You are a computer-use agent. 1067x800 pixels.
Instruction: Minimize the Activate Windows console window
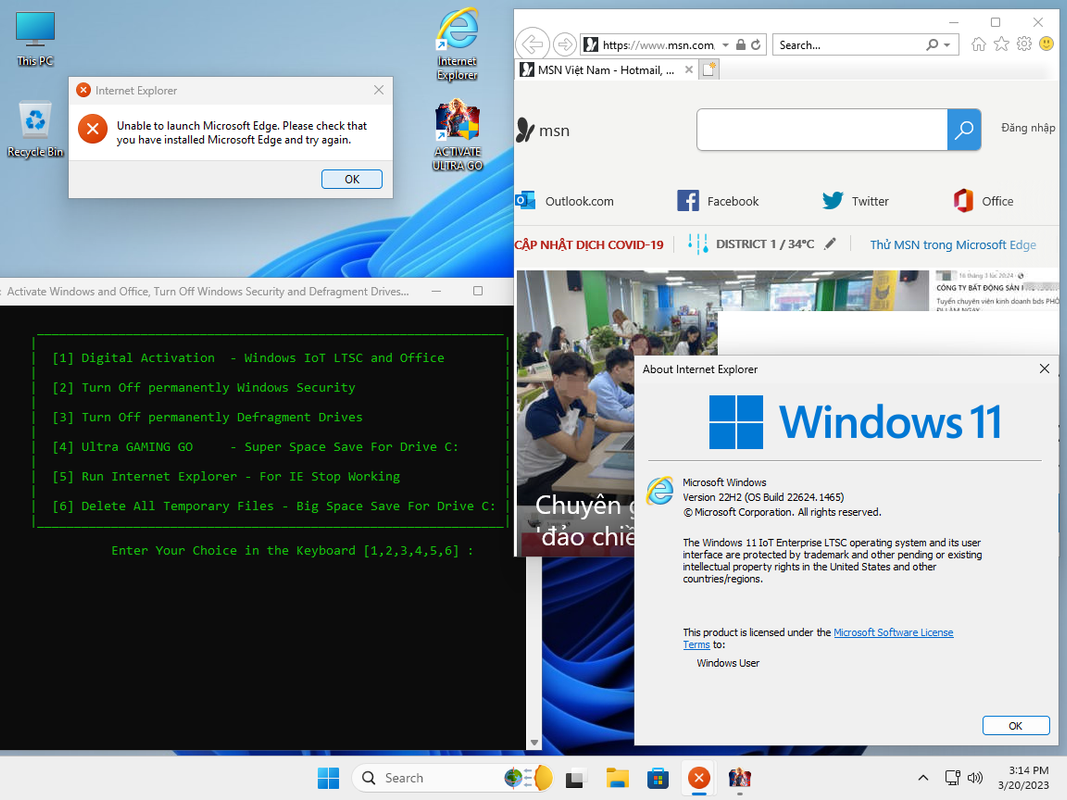pos(436,291)
